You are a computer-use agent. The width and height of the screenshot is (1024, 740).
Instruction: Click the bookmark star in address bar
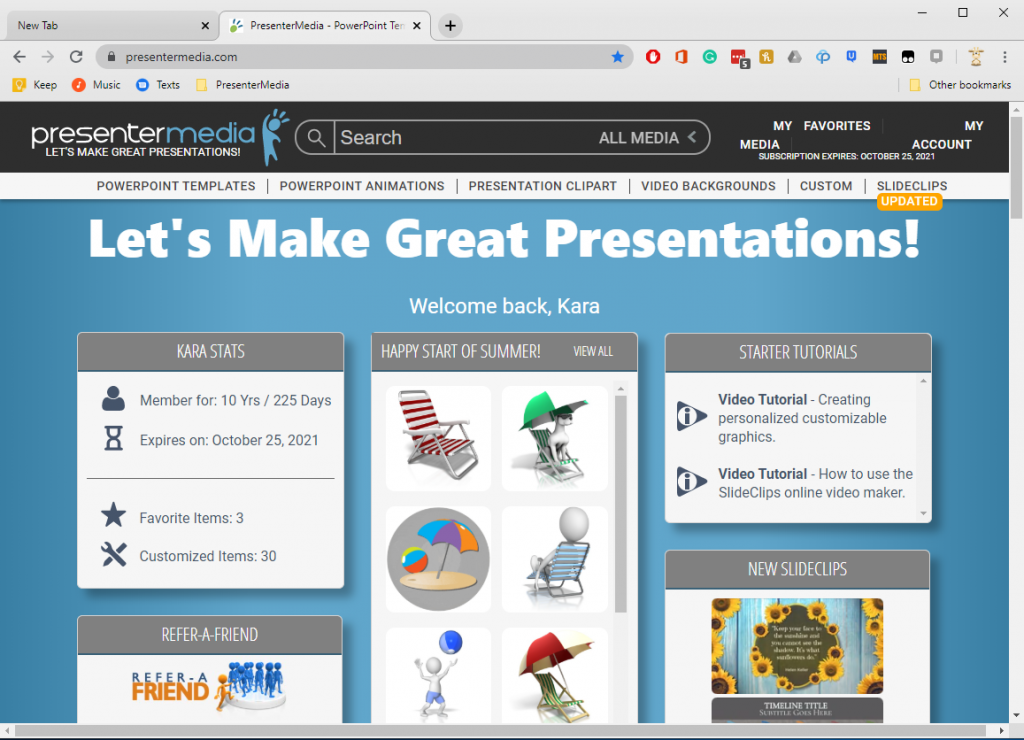click(x=617, y=57)
